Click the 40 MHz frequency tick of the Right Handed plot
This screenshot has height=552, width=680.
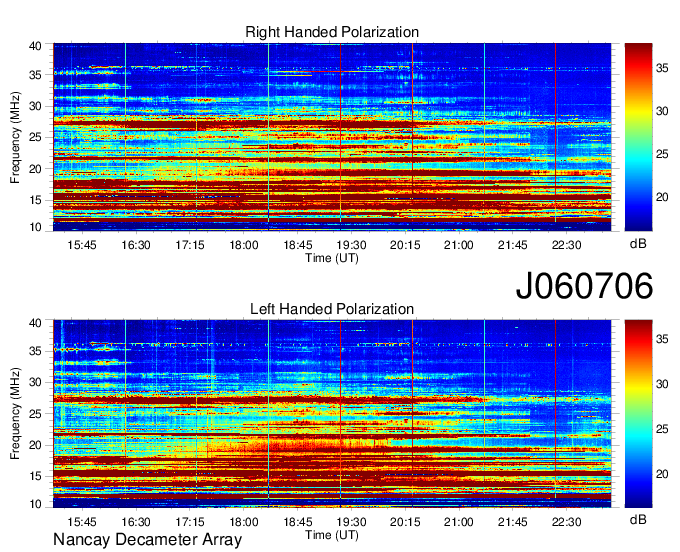pos(35,46)
